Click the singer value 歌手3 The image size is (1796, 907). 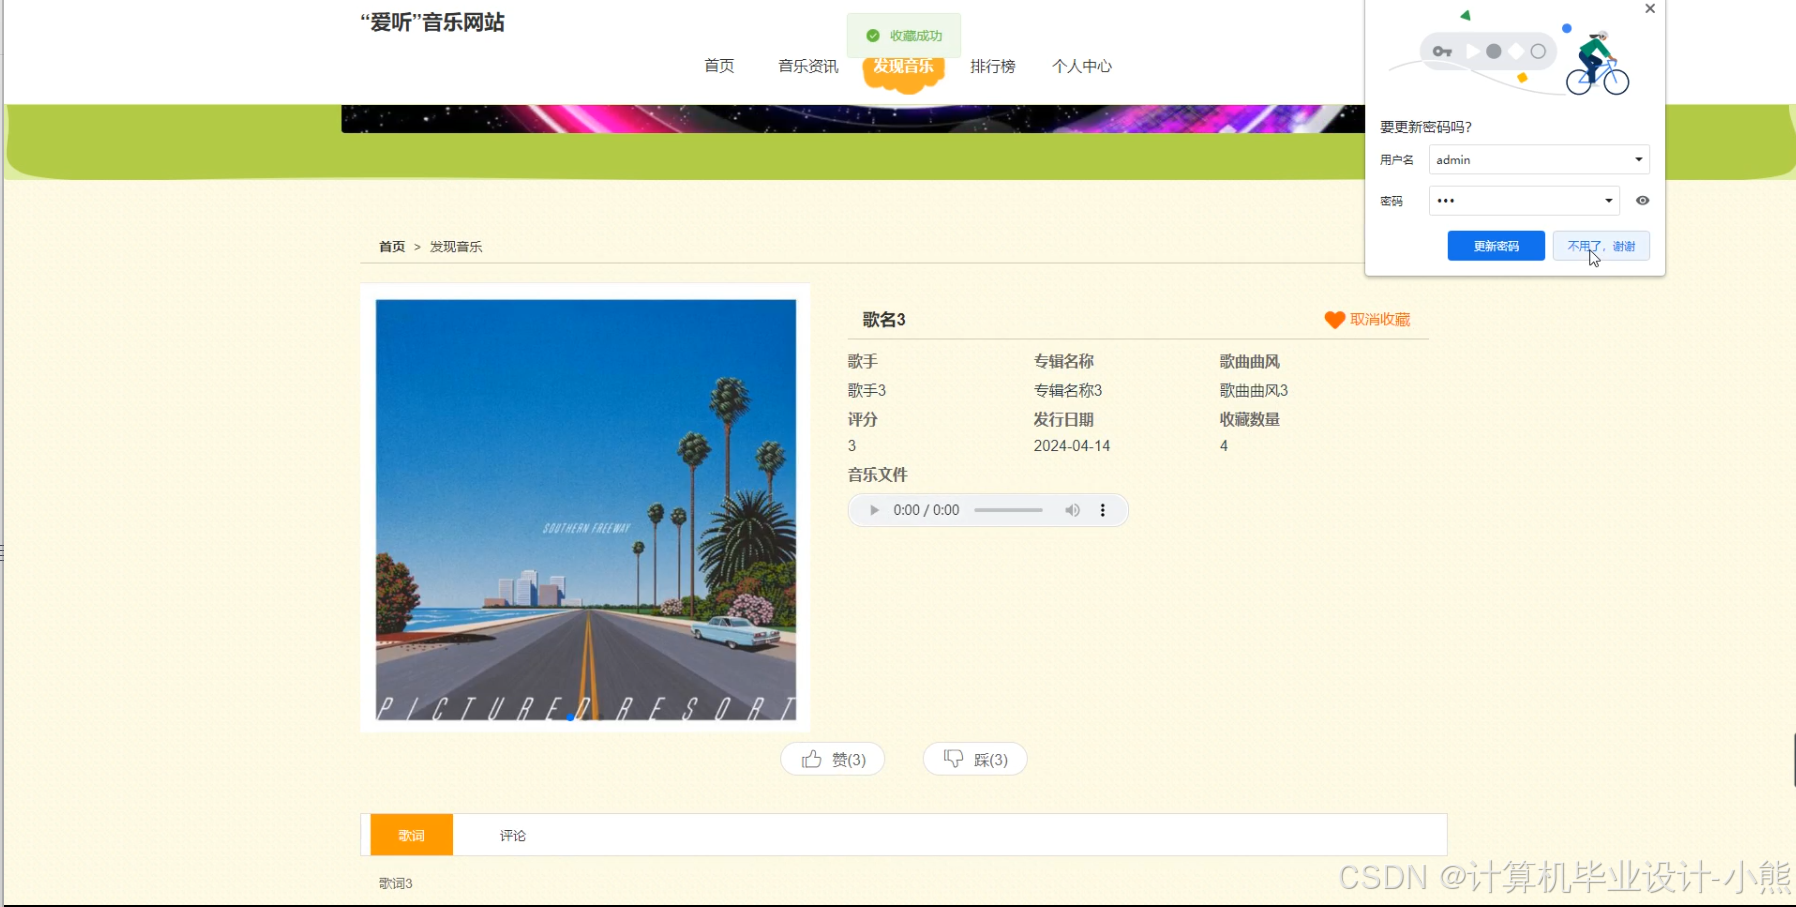pyautogui.click(x=867, y=391)
